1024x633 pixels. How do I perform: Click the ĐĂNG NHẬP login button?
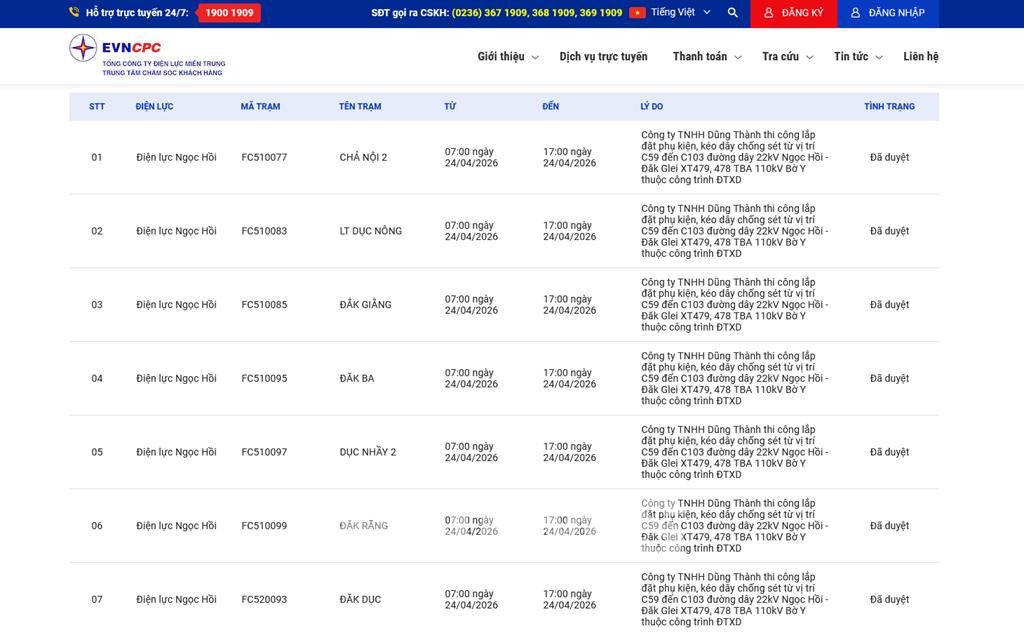(887, 13)
